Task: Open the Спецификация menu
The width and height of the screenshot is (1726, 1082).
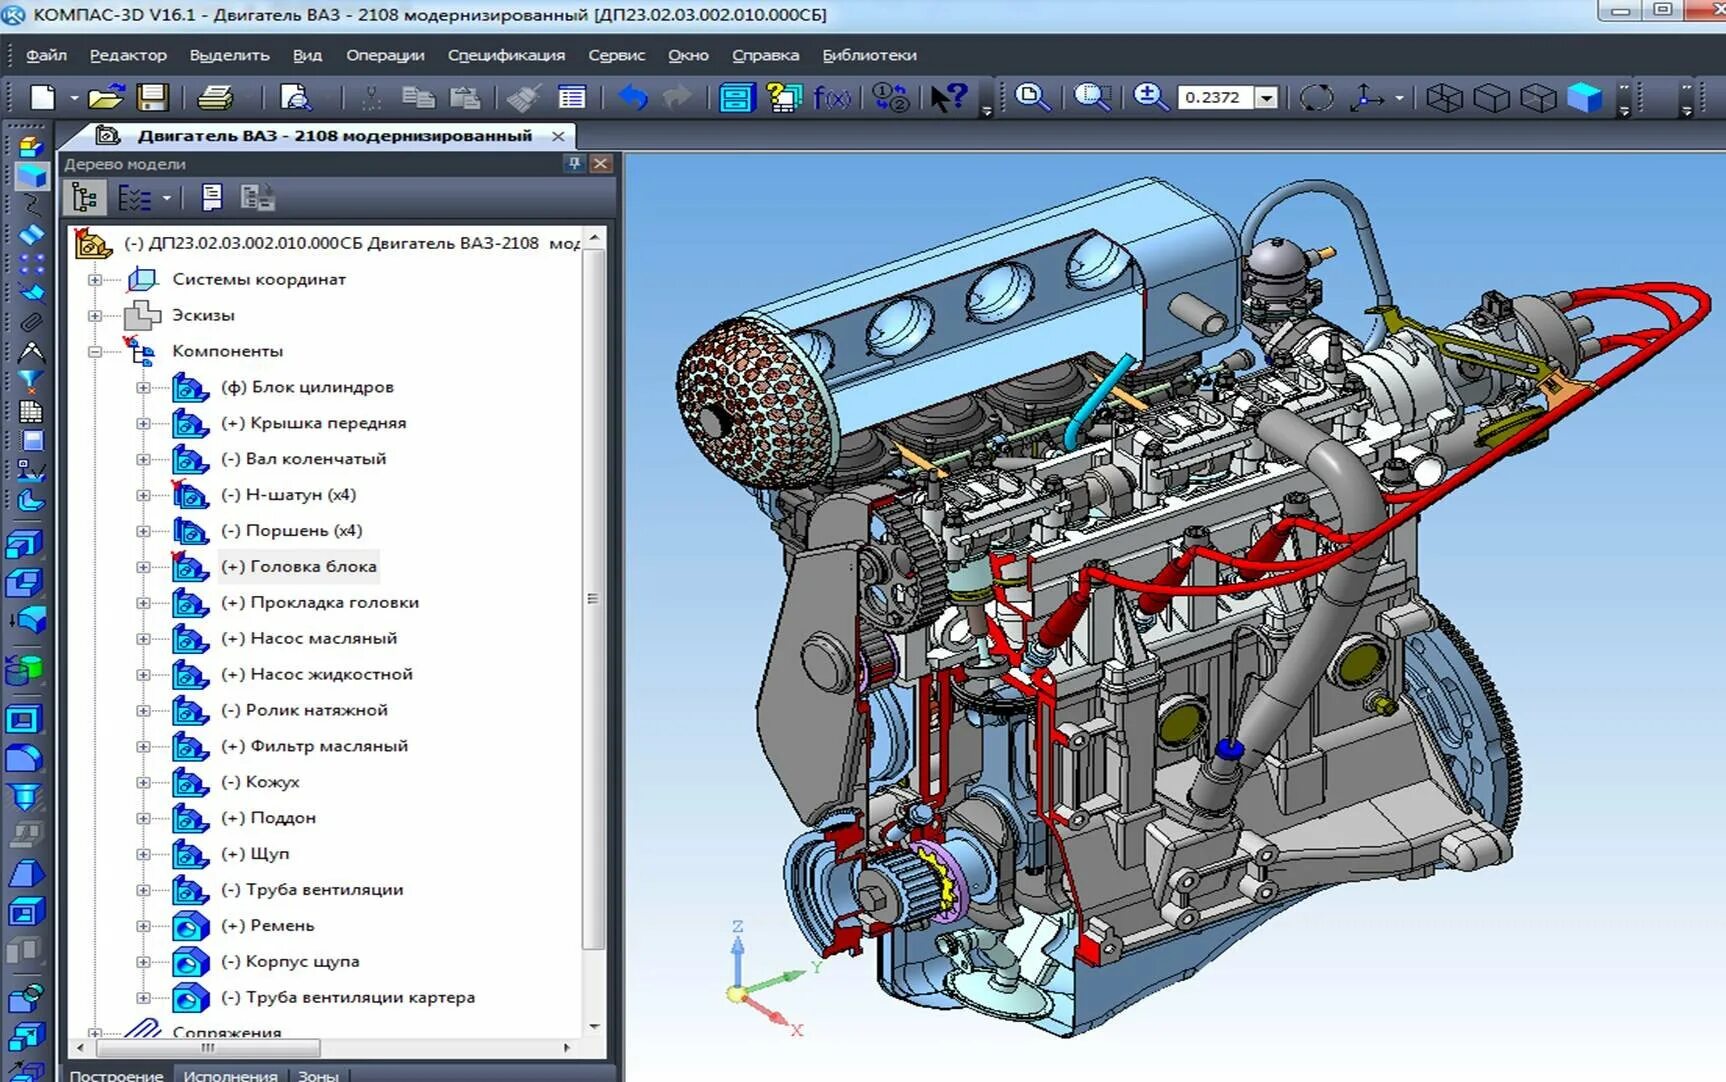Action: point(506,55)
